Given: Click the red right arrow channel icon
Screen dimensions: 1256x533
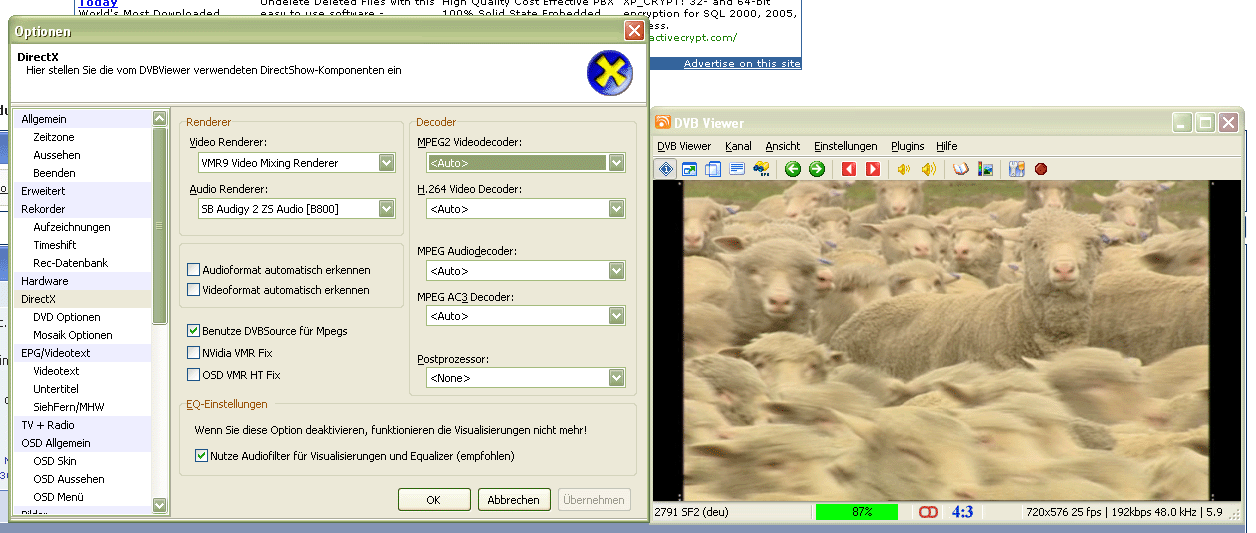Looking at the screenshot, I should [x=873, y=169].
